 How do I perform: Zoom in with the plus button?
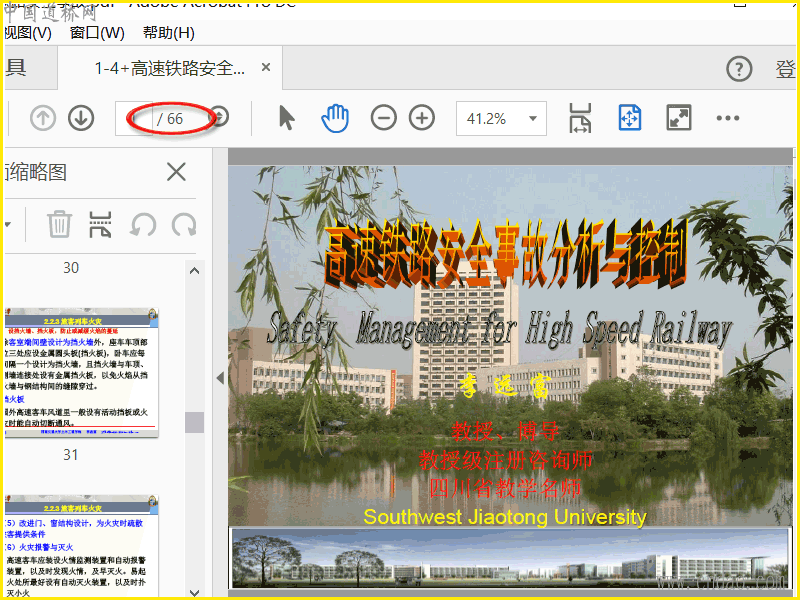(422, 118)
